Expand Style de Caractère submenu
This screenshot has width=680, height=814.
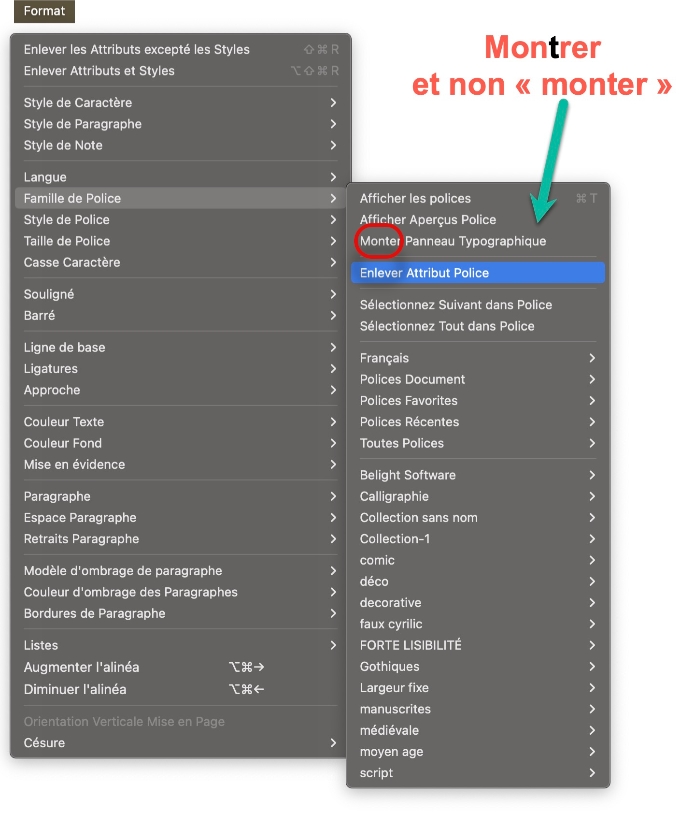[x=181, y=103]
